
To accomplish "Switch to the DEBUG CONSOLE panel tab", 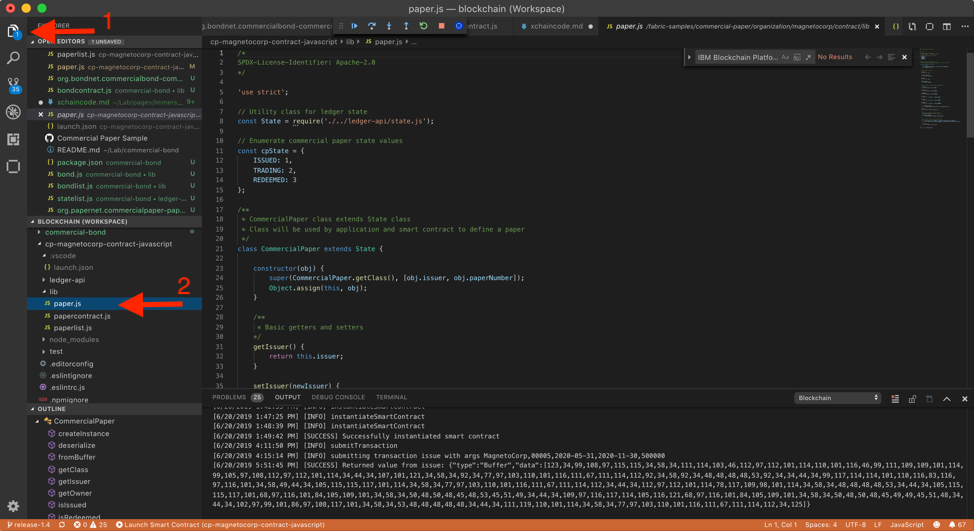I will point(338,397).
